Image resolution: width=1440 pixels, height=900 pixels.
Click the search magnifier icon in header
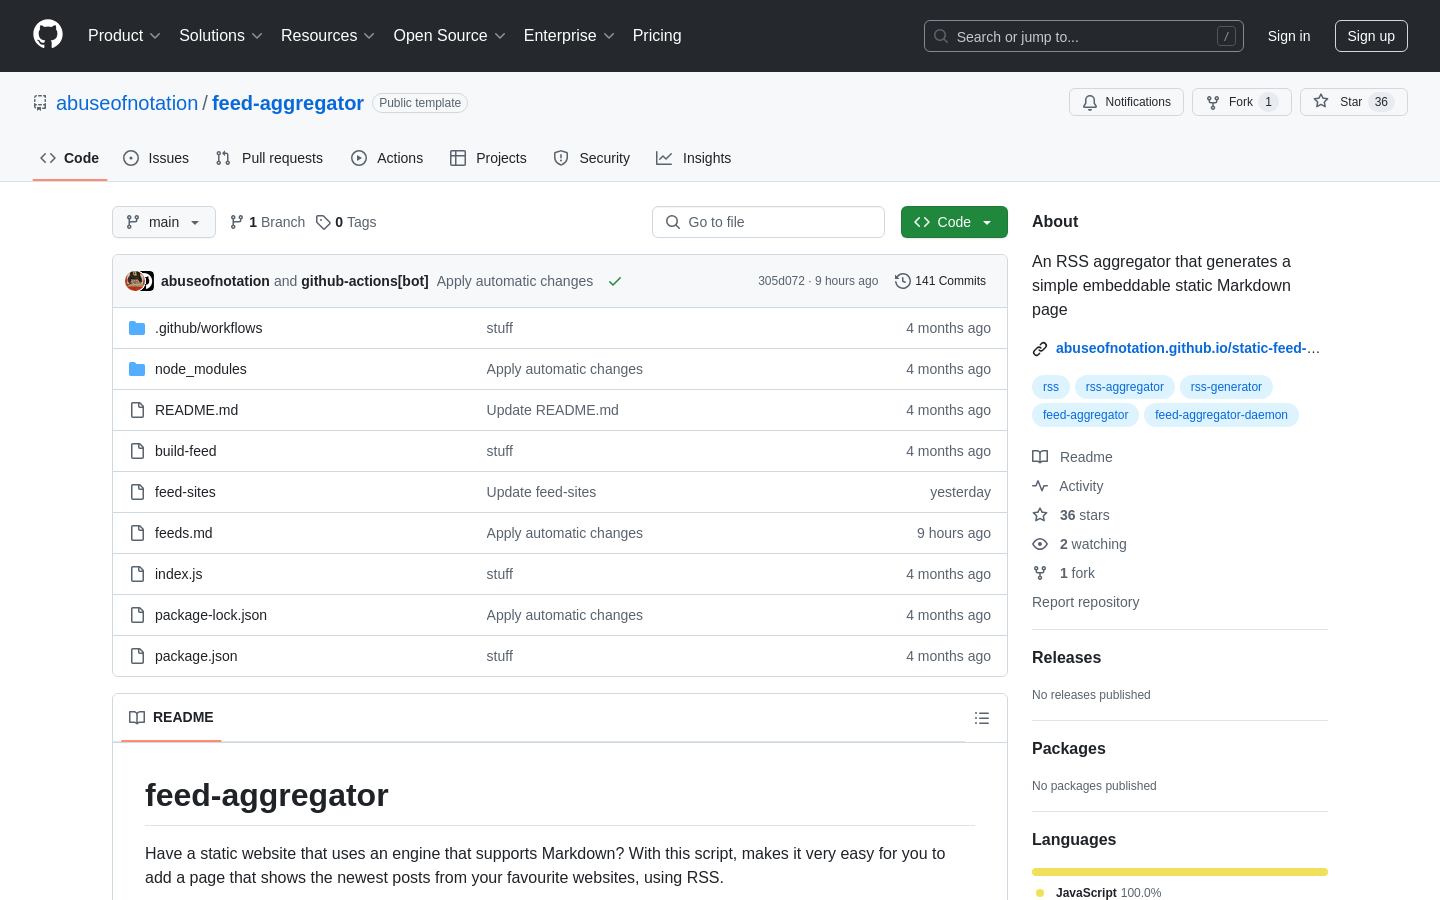click(x=941, y=36)
